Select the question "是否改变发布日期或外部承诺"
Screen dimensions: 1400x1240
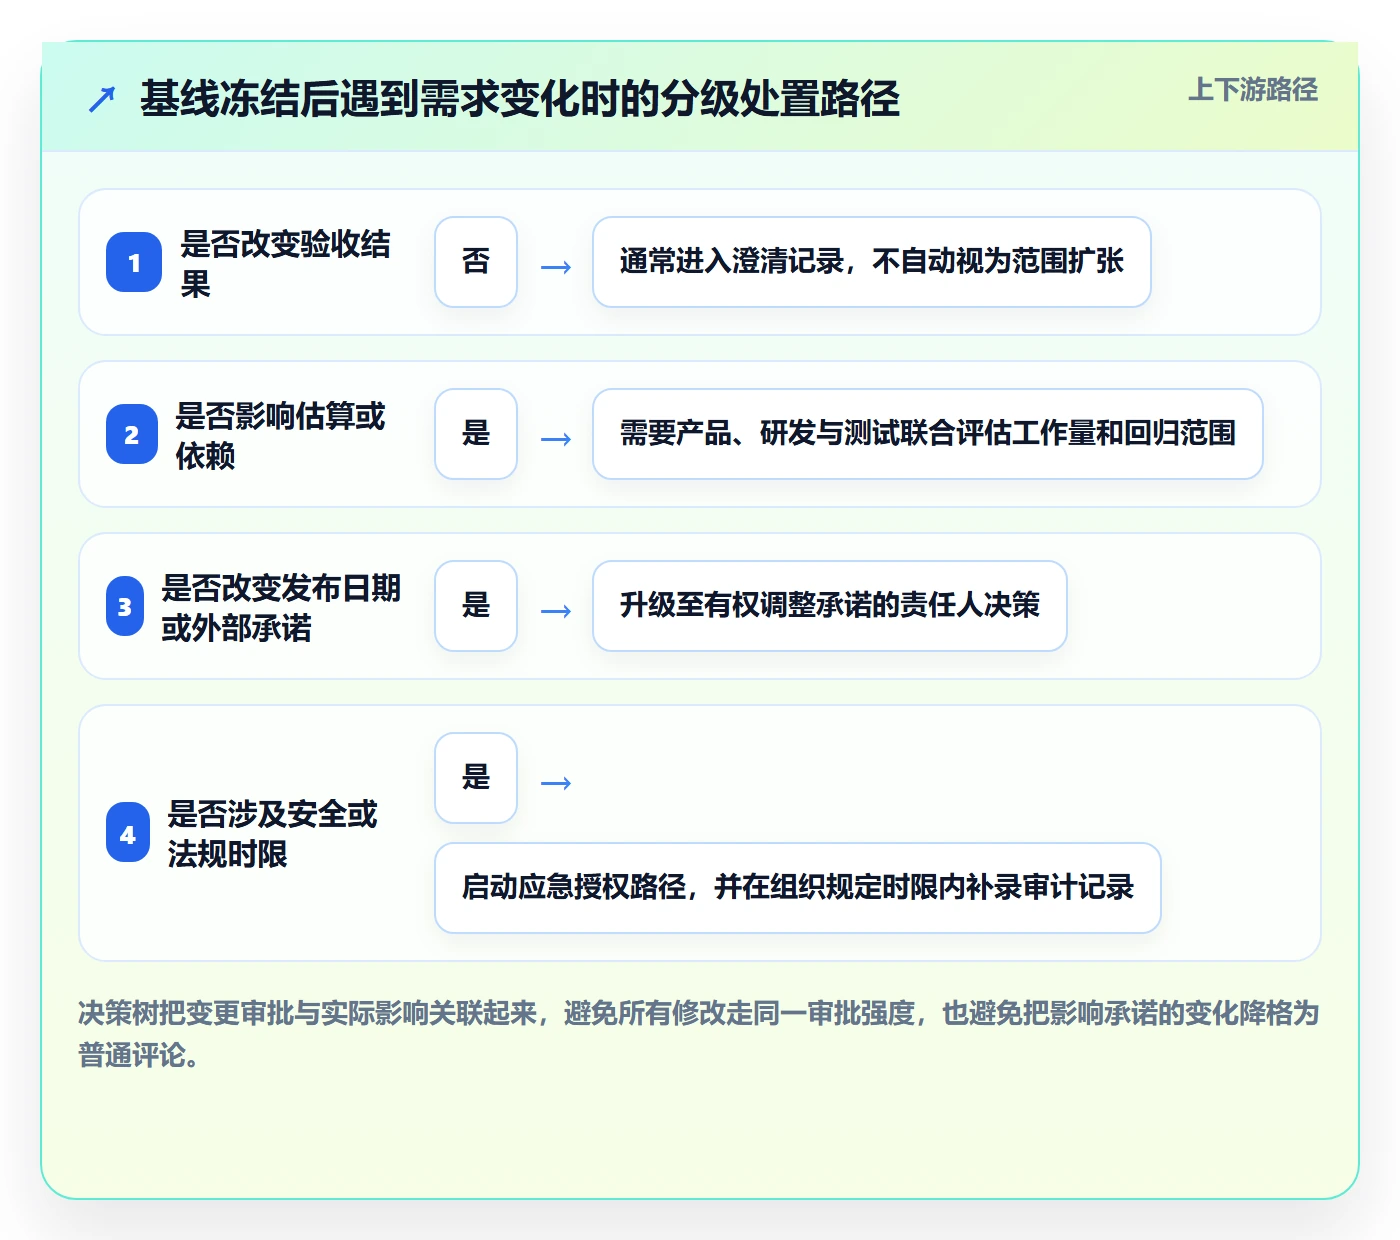click(x=281, y=607)
